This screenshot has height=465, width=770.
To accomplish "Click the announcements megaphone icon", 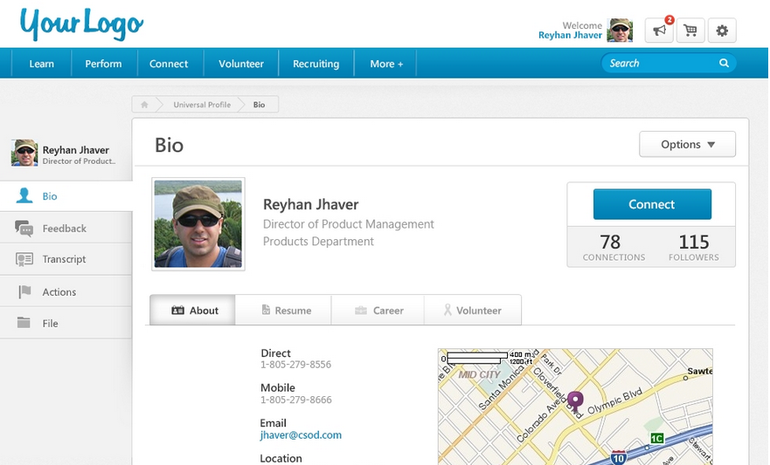I will pos(659,31).
